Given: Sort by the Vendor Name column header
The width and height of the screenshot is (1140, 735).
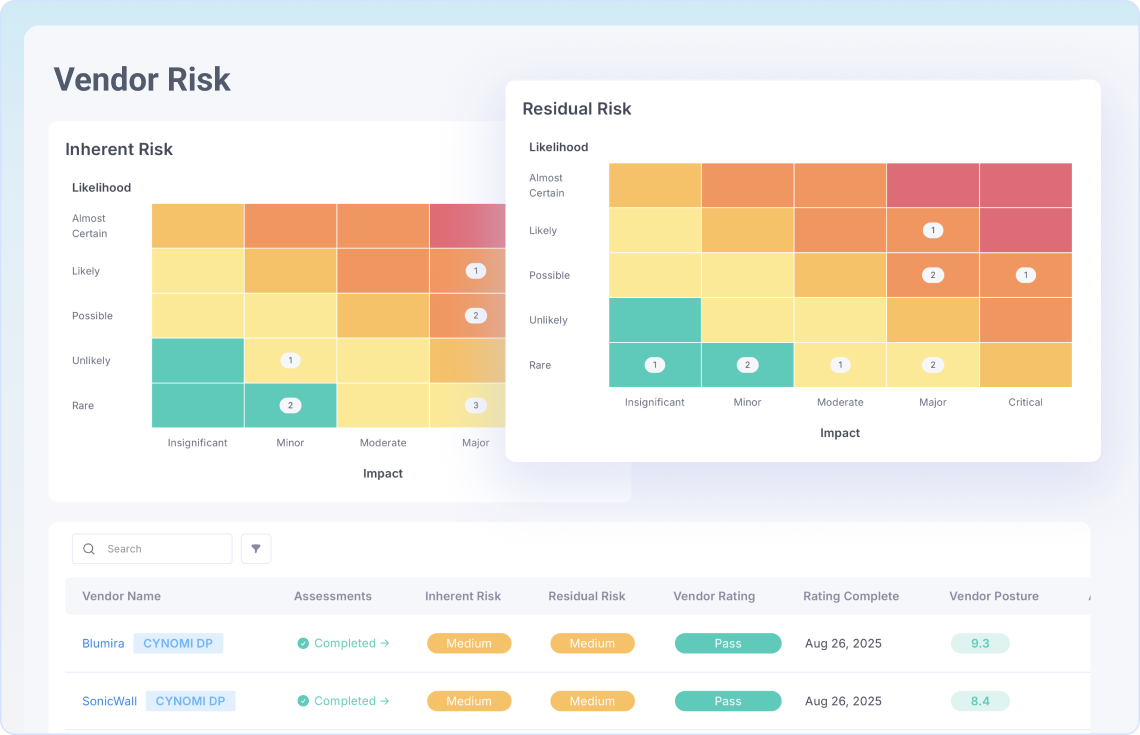Looking at the screenshot, I should [121, 596].
